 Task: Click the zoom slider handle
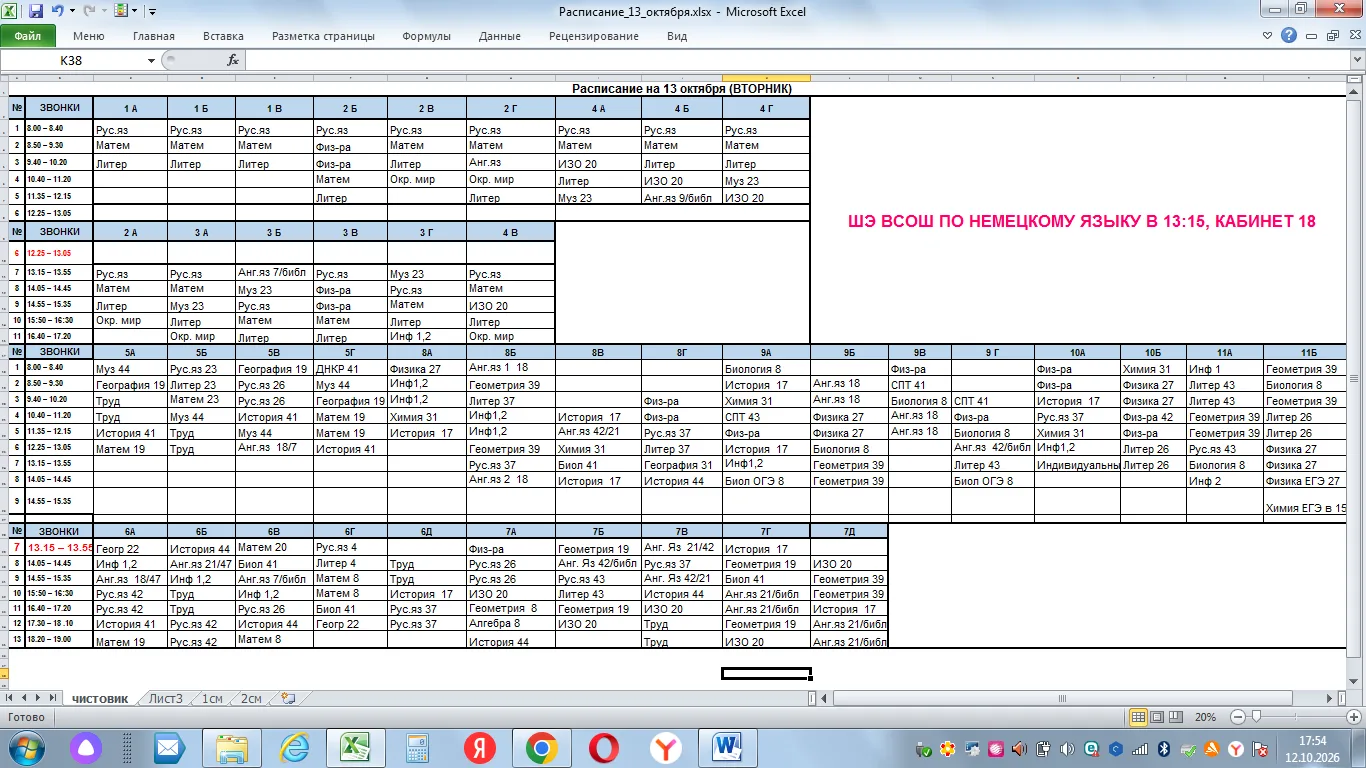click(1256, 717)
